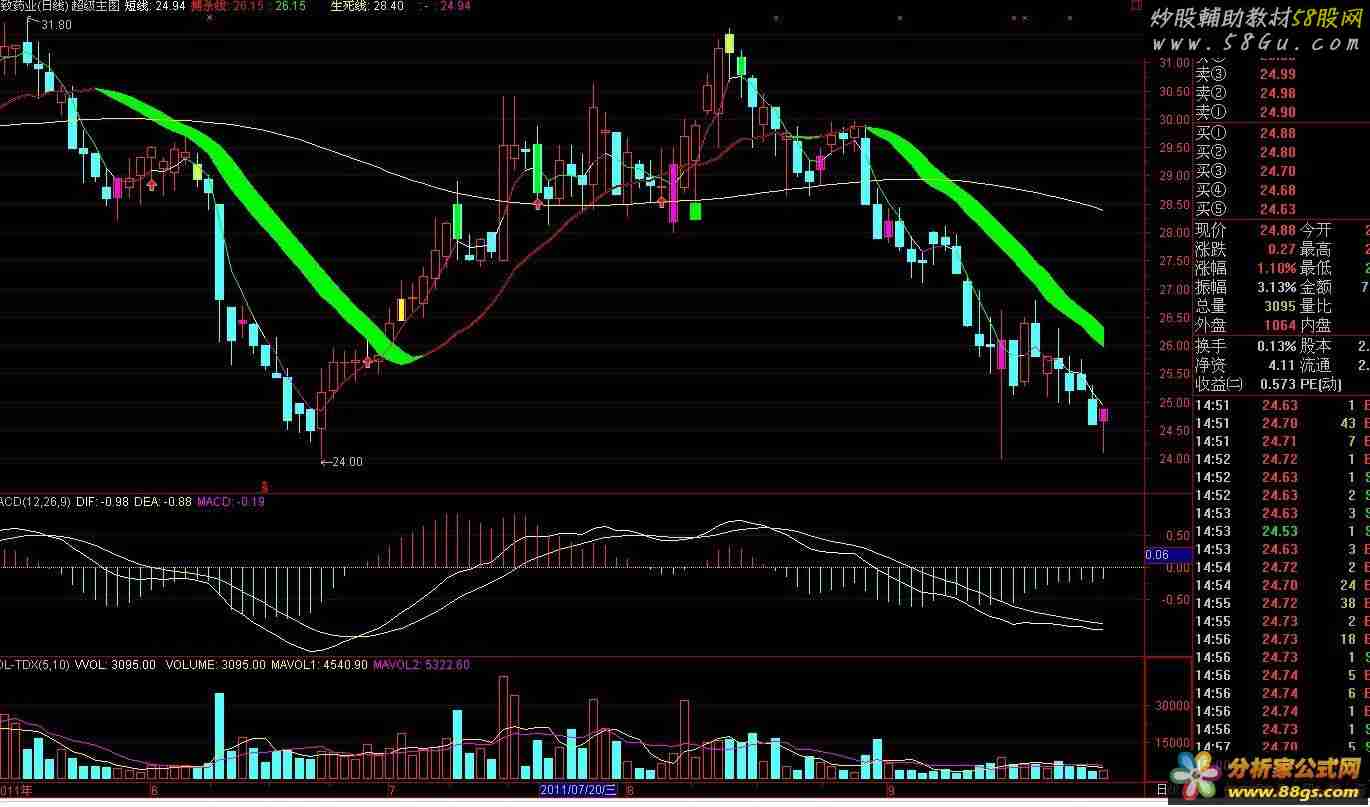This screenshot has height=807, width=1370.
Task: Select the 总量 3095 total volume value
Action: tap(1279, 306)
